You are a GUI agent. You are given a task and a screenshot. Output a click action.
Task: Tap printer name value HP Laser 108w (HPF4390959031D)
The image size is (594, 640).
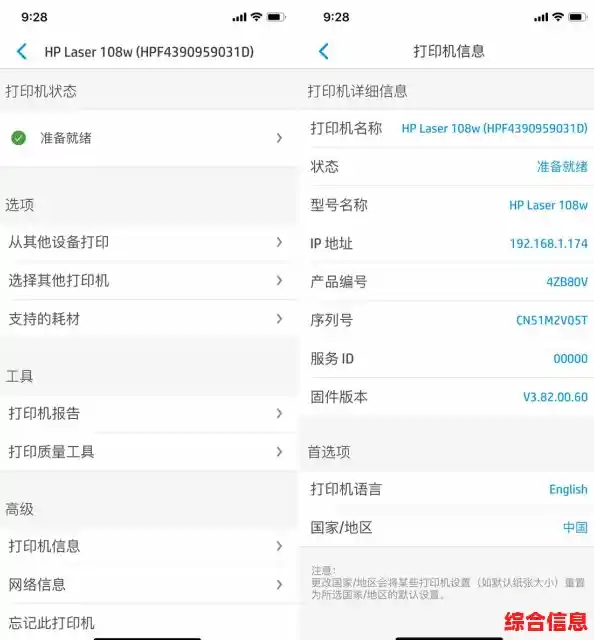point(494,129)
